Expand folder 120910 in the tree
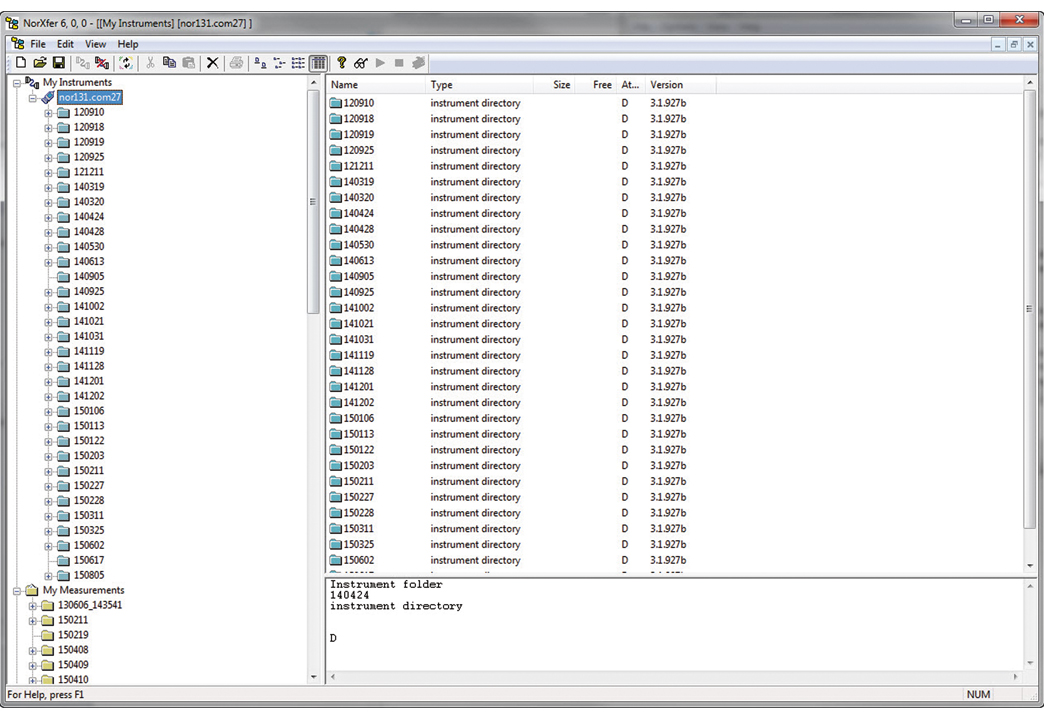Image resolution: width=1044 pixels, height=719 pixels. pos(48,113)
